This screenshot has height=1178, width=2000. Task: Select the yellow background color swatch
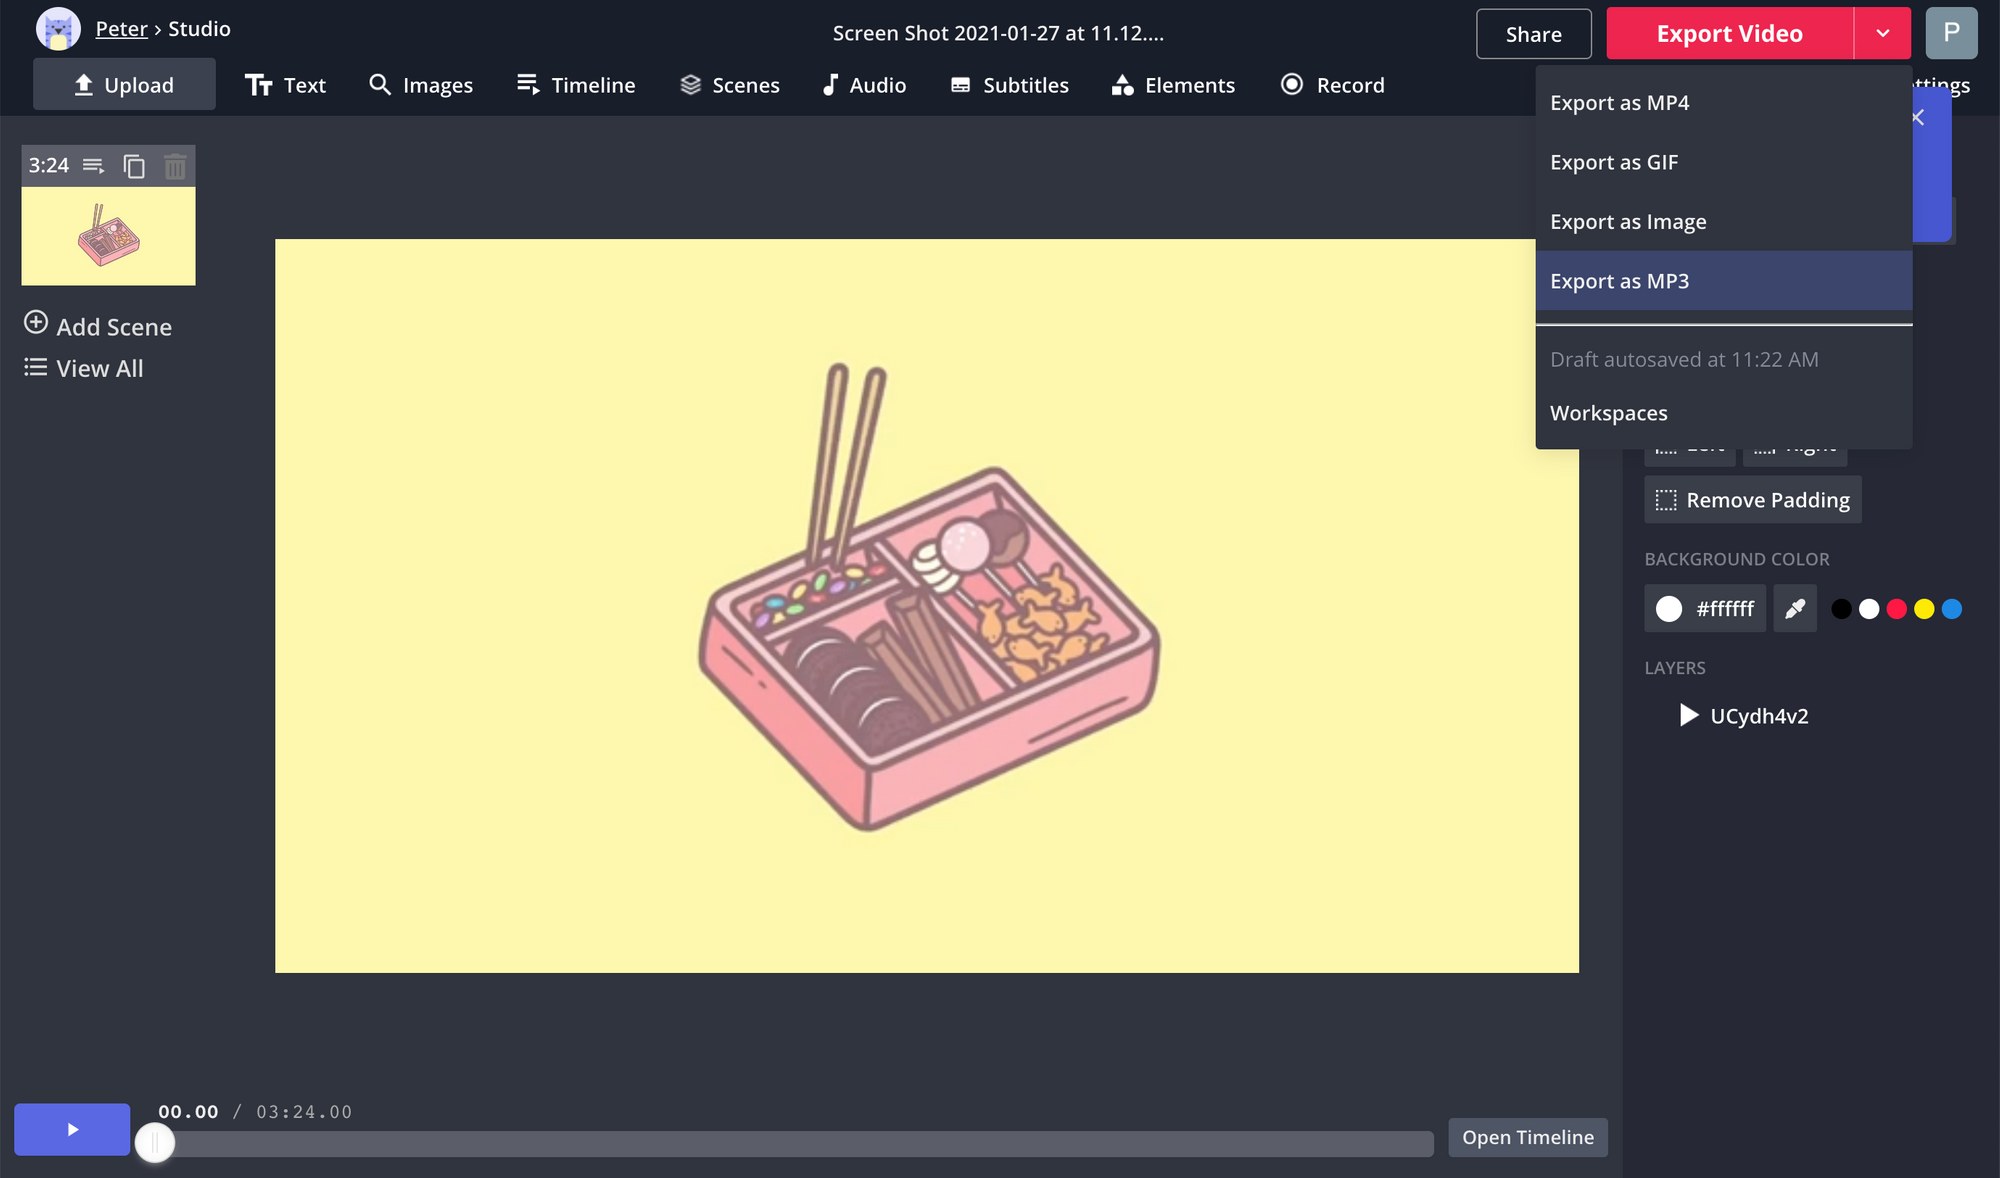click(x=1924, y=609)
